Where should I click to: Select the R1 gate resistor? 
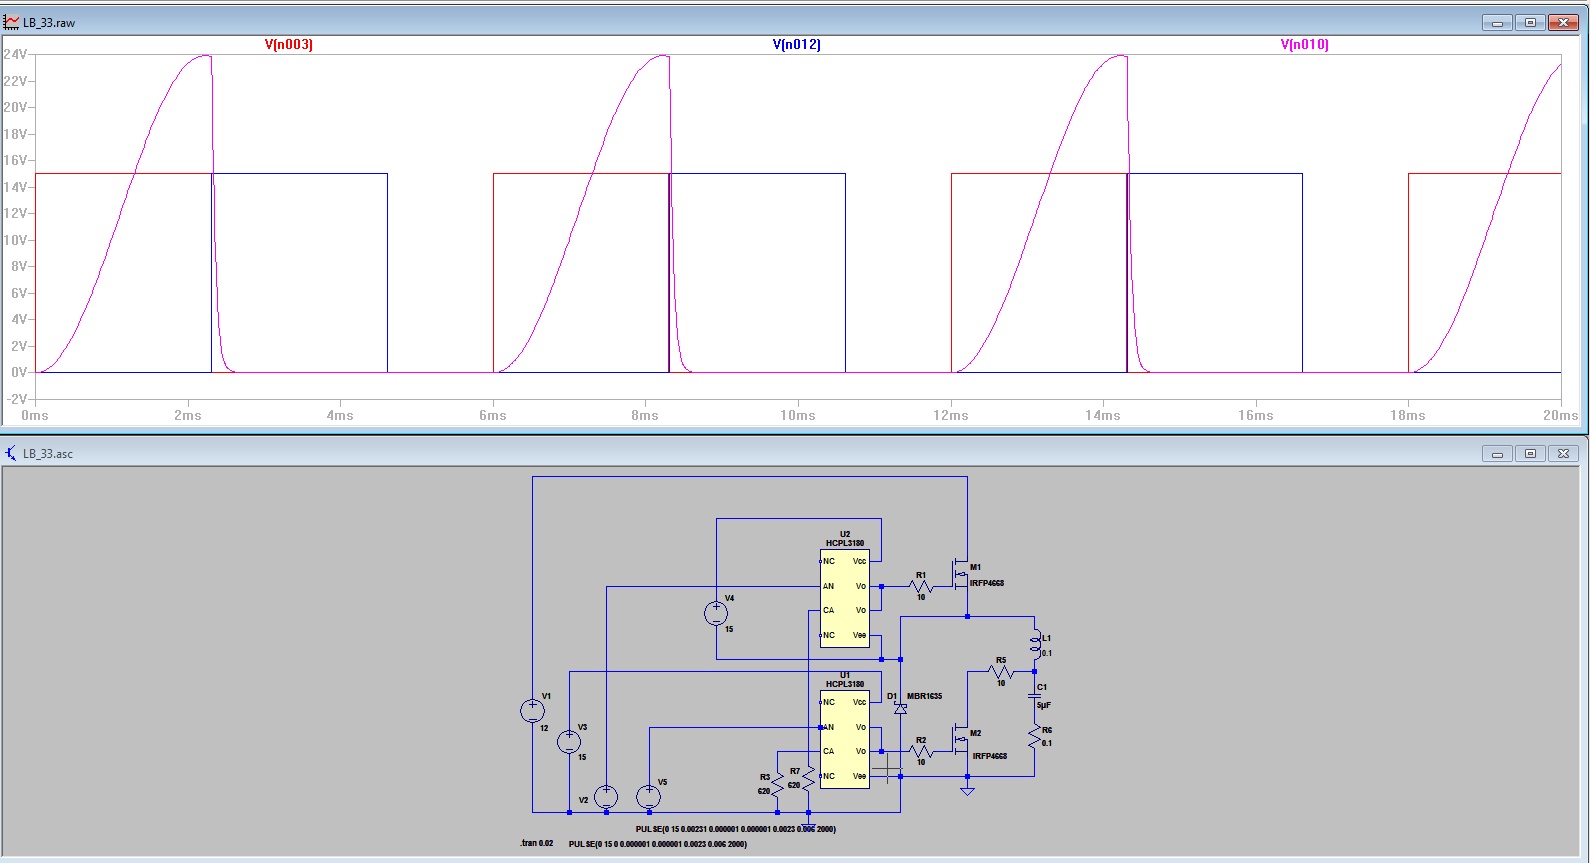click(921, 586)
